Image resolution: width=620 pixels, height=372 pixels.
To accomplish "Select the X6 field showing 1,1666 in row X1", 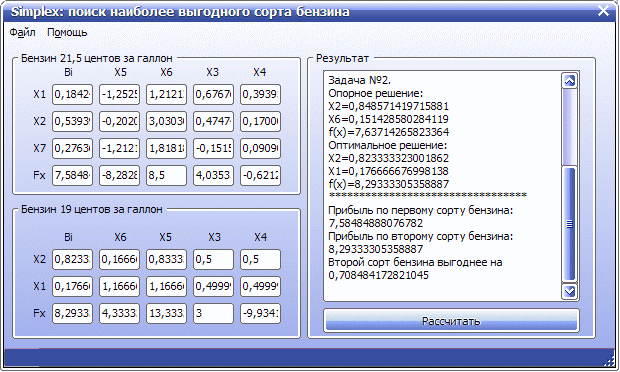I will pos(119,286).
